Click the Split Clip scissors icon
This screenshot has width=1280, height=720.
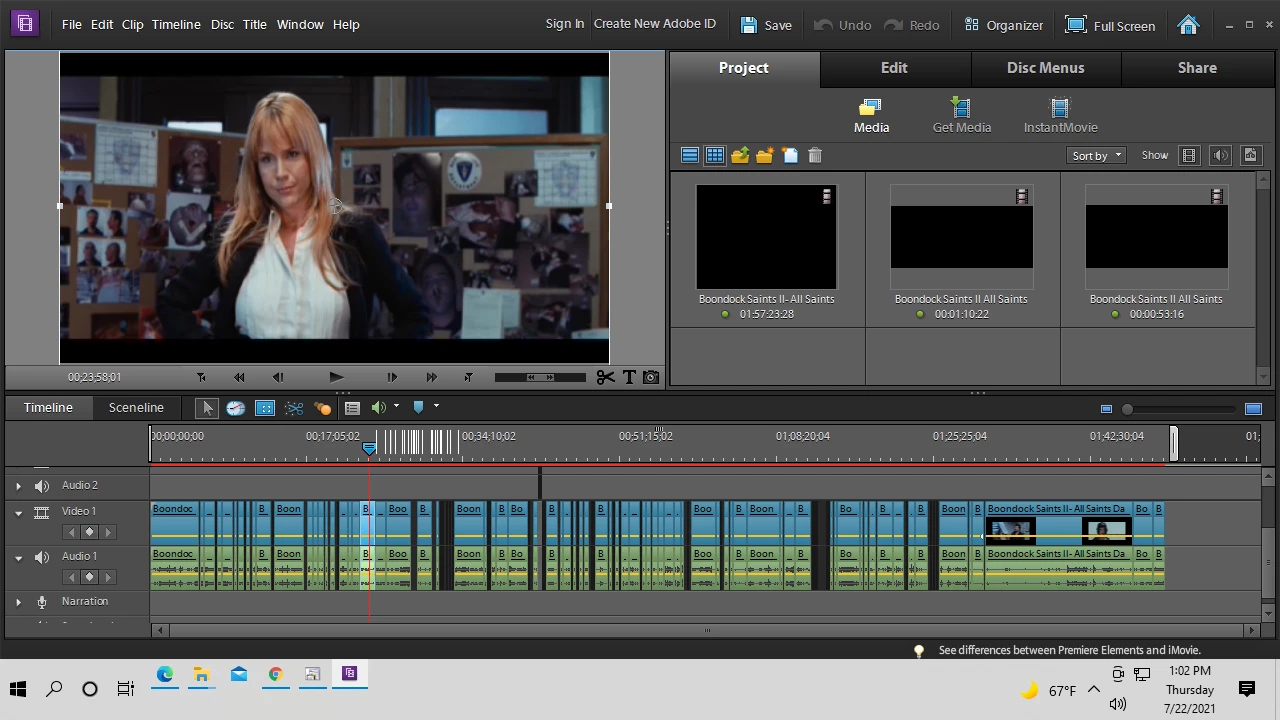[605, 377]
